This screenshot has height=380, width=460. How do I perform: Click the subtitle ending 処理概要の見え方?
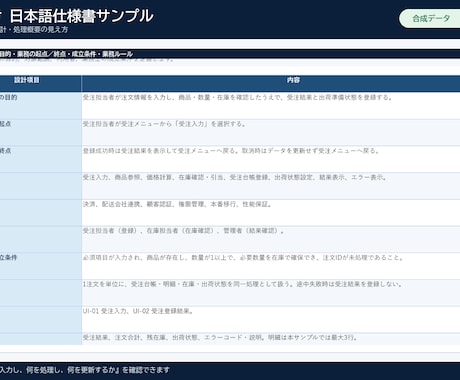34,29
